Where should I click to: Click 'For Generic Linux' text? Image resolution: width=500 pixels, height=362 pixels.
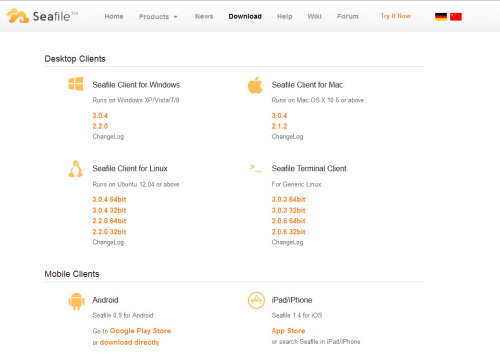pos(296,184)
